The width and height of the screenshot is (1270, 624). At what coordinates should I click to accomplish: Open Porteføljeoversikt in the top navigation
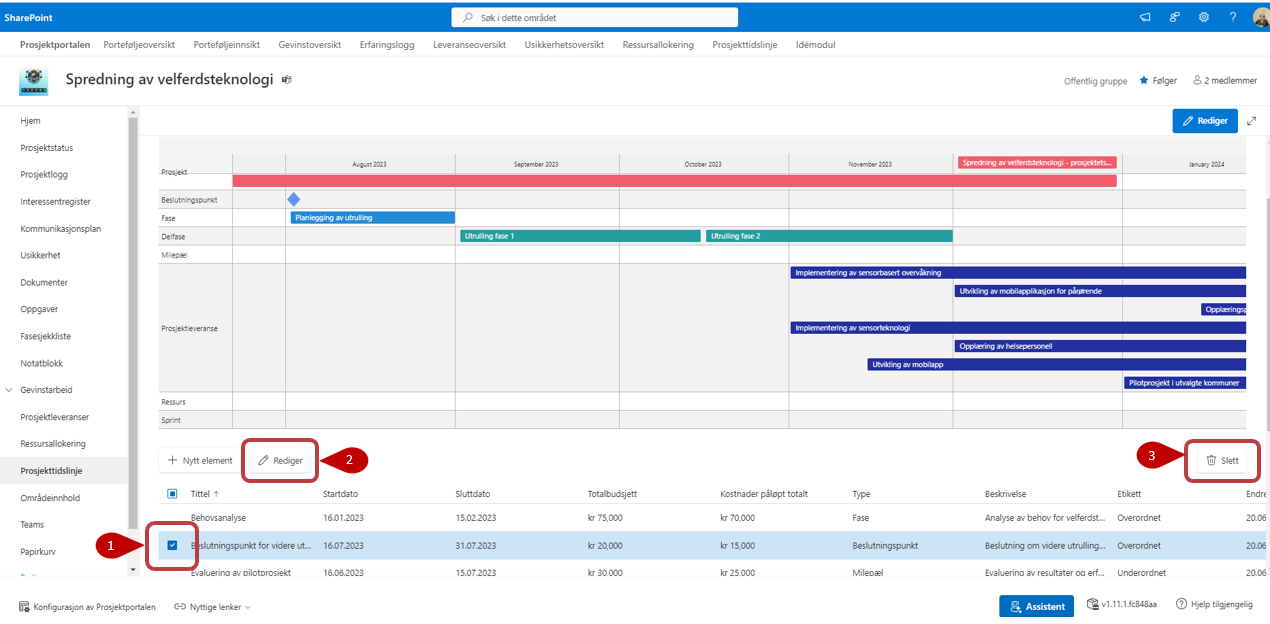pos(140,45)
